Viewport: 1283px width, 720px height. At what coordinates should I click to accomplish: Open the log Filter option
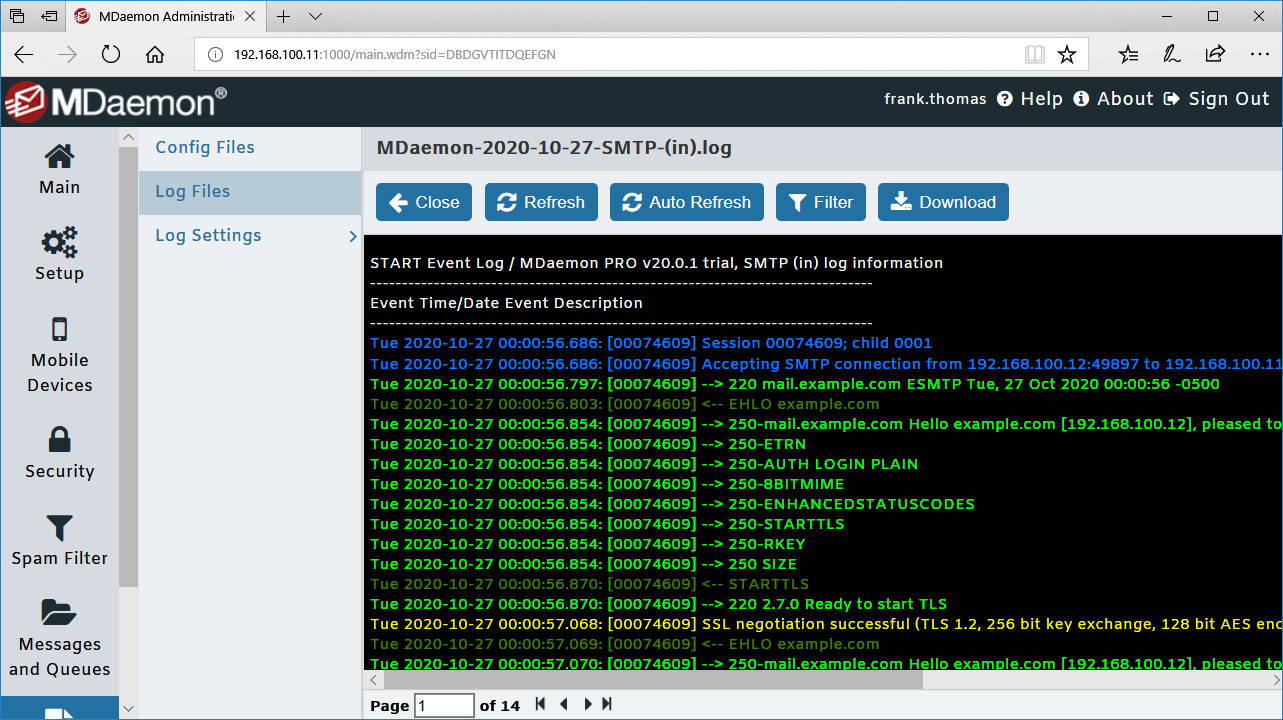tap(821, 202)
